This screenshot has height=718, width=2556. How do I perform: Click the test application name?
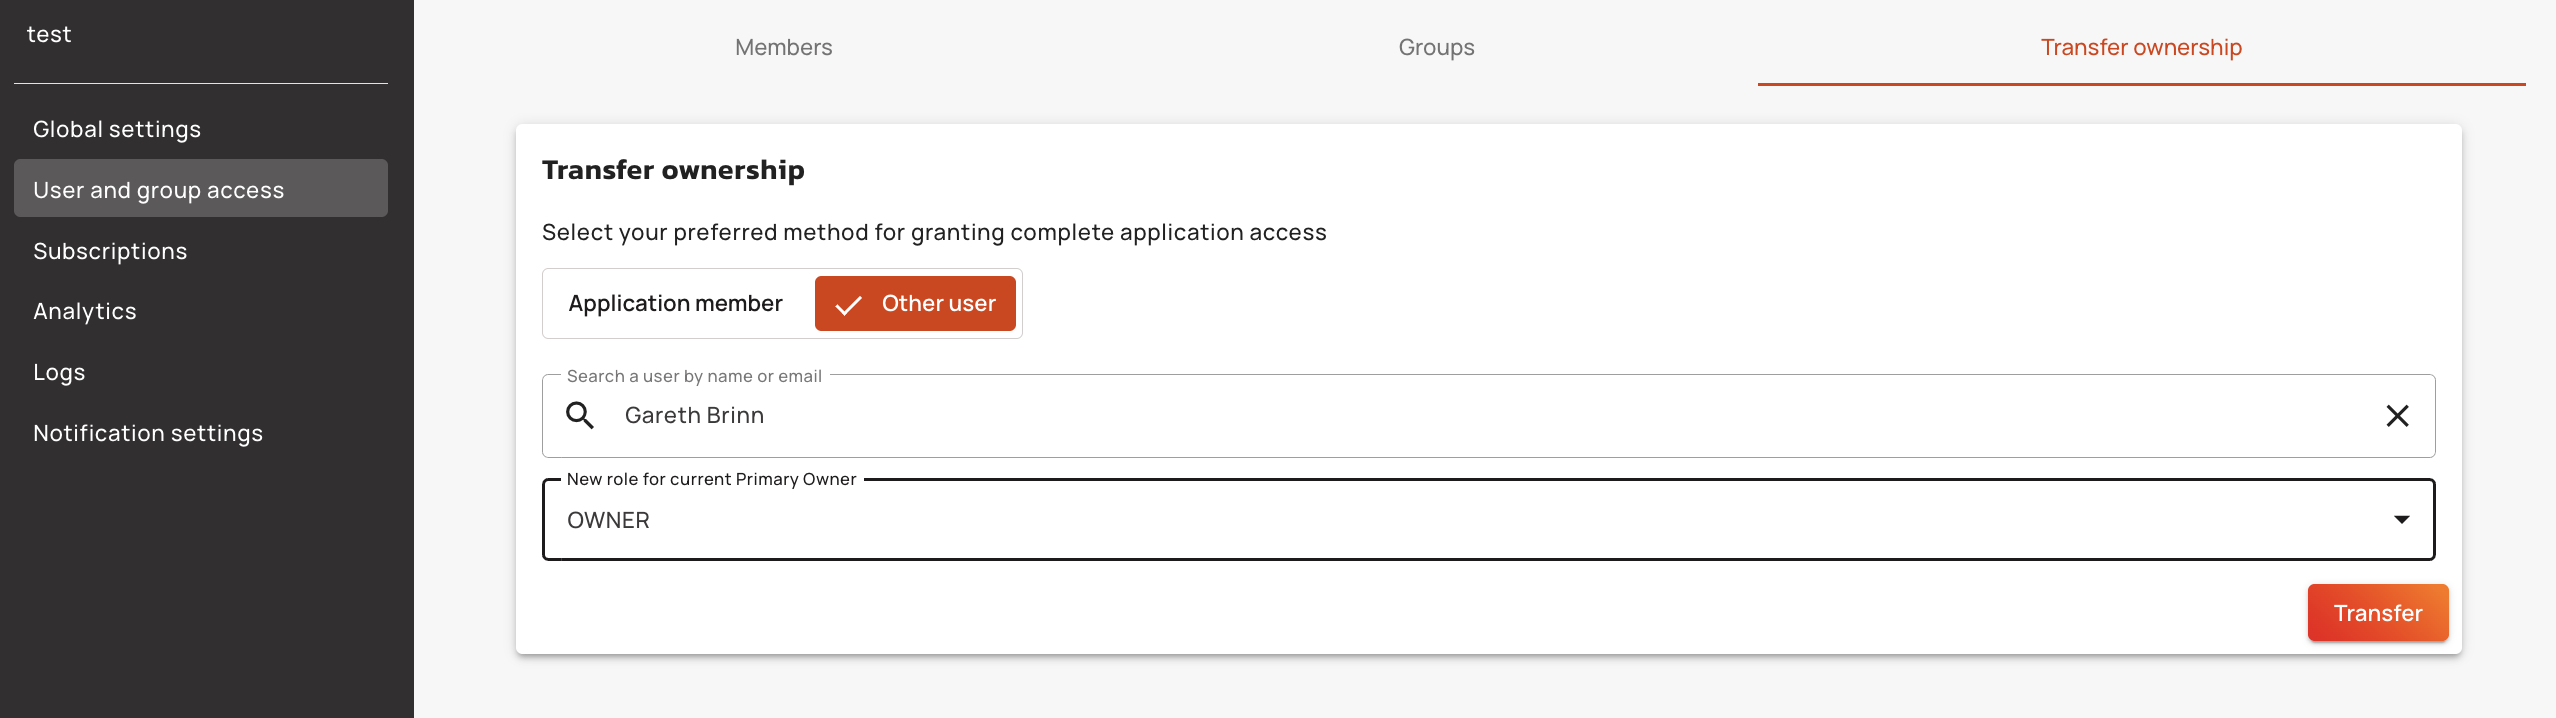(49, 34)
